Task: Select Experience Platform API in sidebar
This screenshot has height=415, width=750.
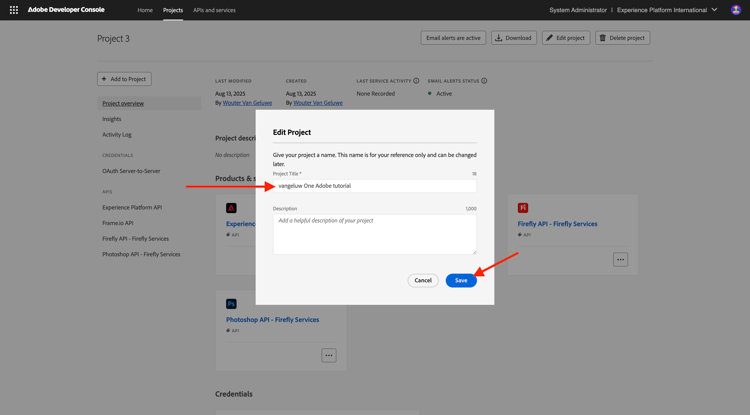Action: [132, 208]
